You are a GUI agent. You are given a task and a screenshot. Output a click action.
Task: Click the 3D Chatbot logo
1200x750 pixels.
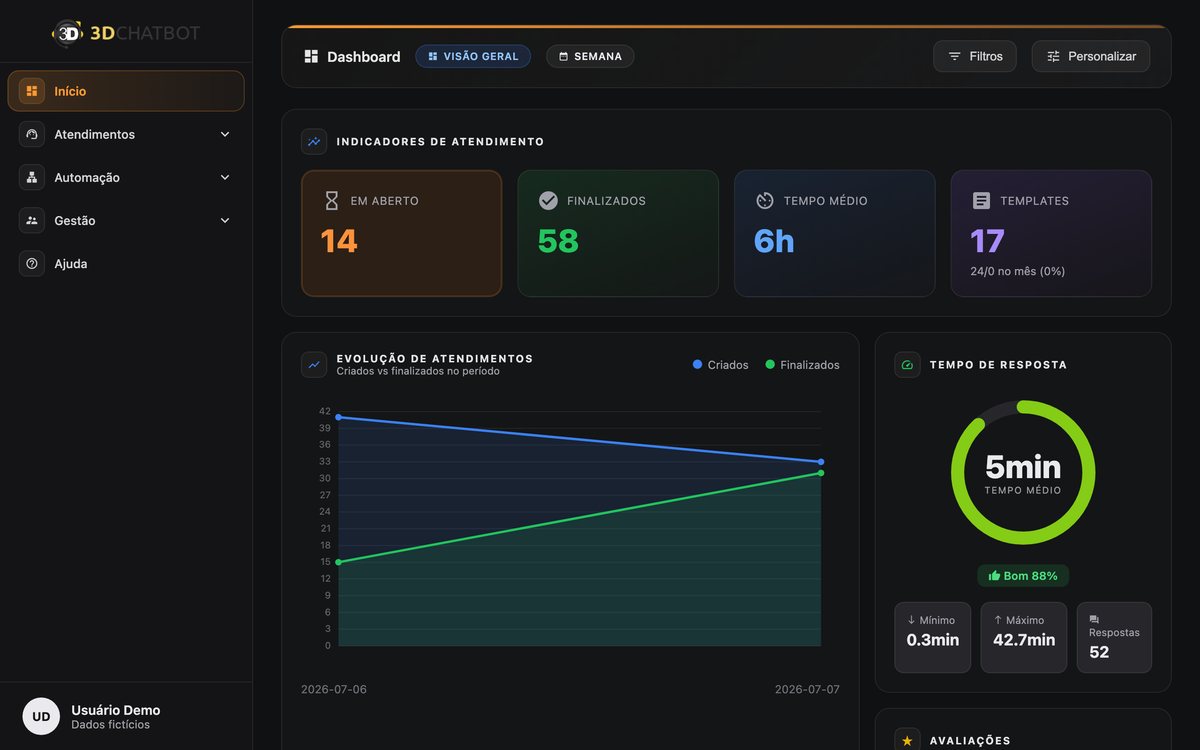click(126, 32)
